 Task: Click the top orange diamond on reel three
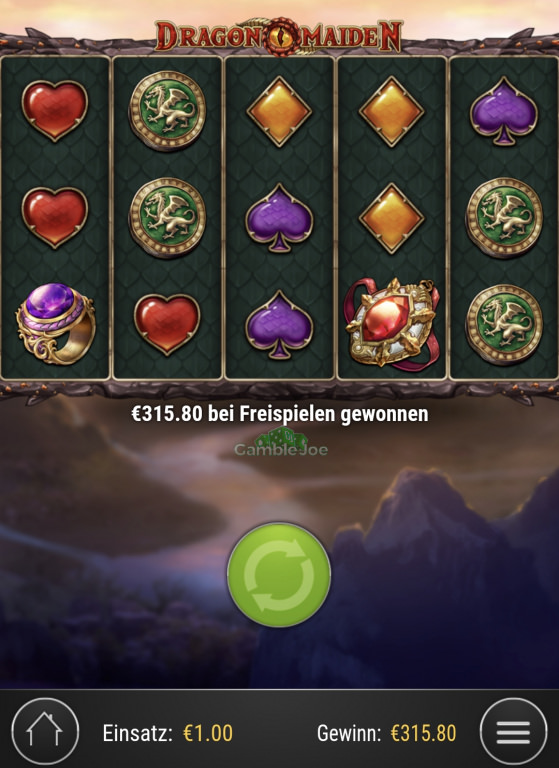(279, 111)
